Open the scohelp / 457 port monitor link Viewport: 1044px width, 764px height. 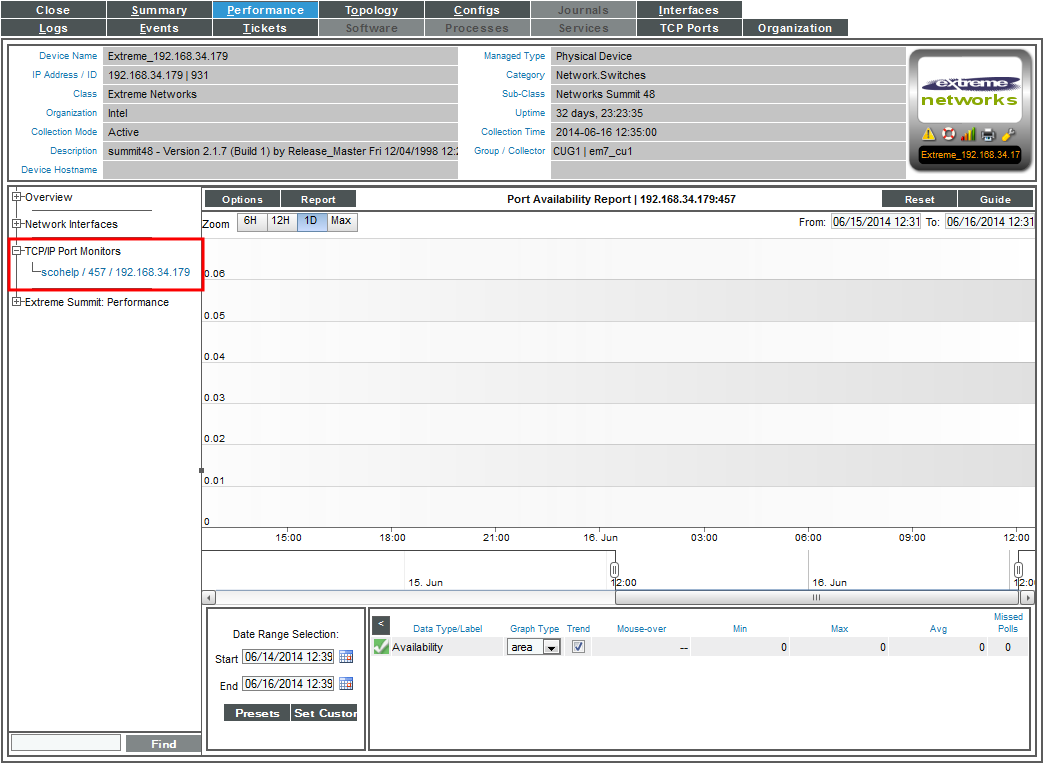tap(115, 272)
